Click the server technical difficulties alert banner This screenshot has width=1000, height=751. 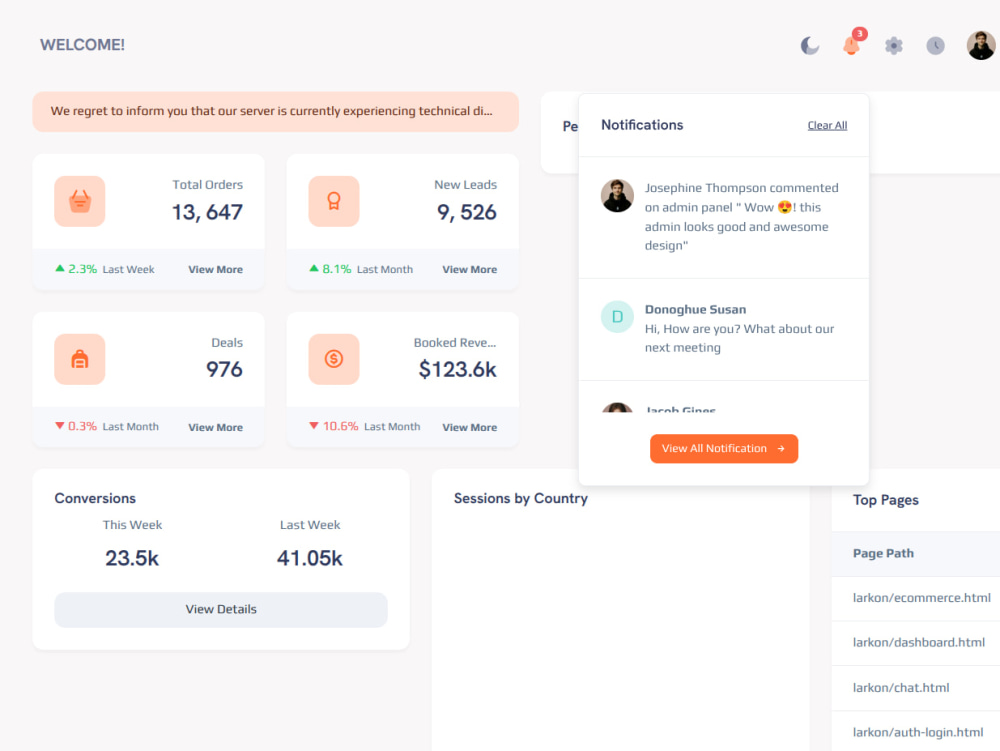pyautogui.click(x=276, y=112)
